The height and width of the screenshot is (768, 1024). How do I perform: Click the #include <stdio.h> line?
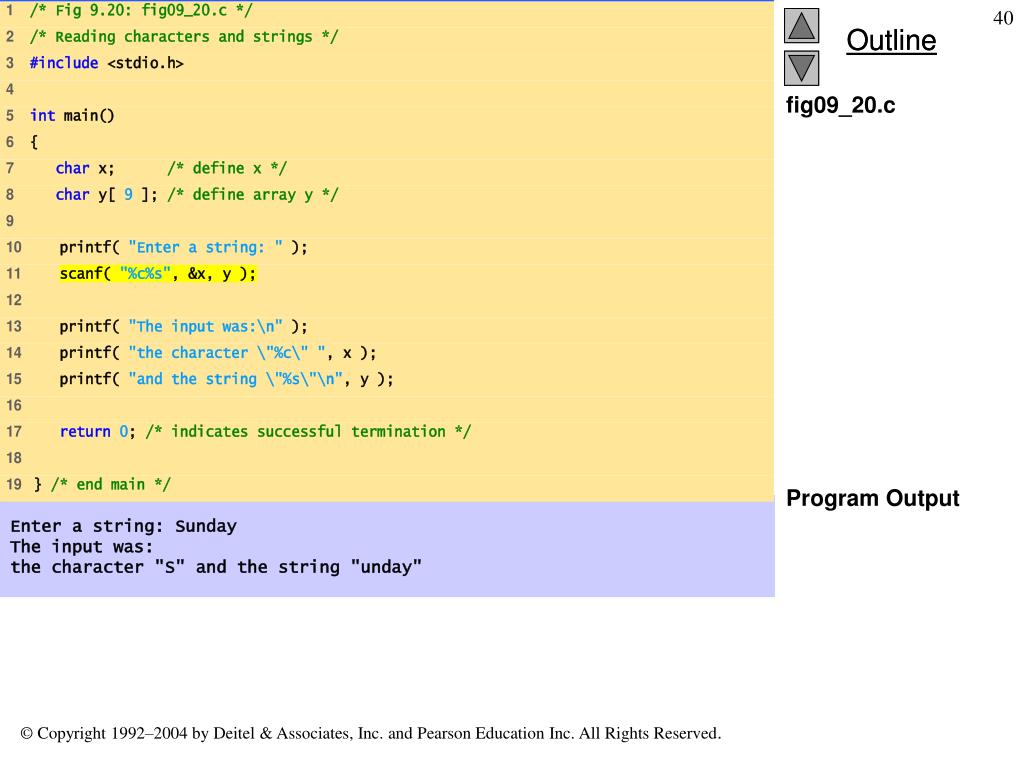coord(106,63)
